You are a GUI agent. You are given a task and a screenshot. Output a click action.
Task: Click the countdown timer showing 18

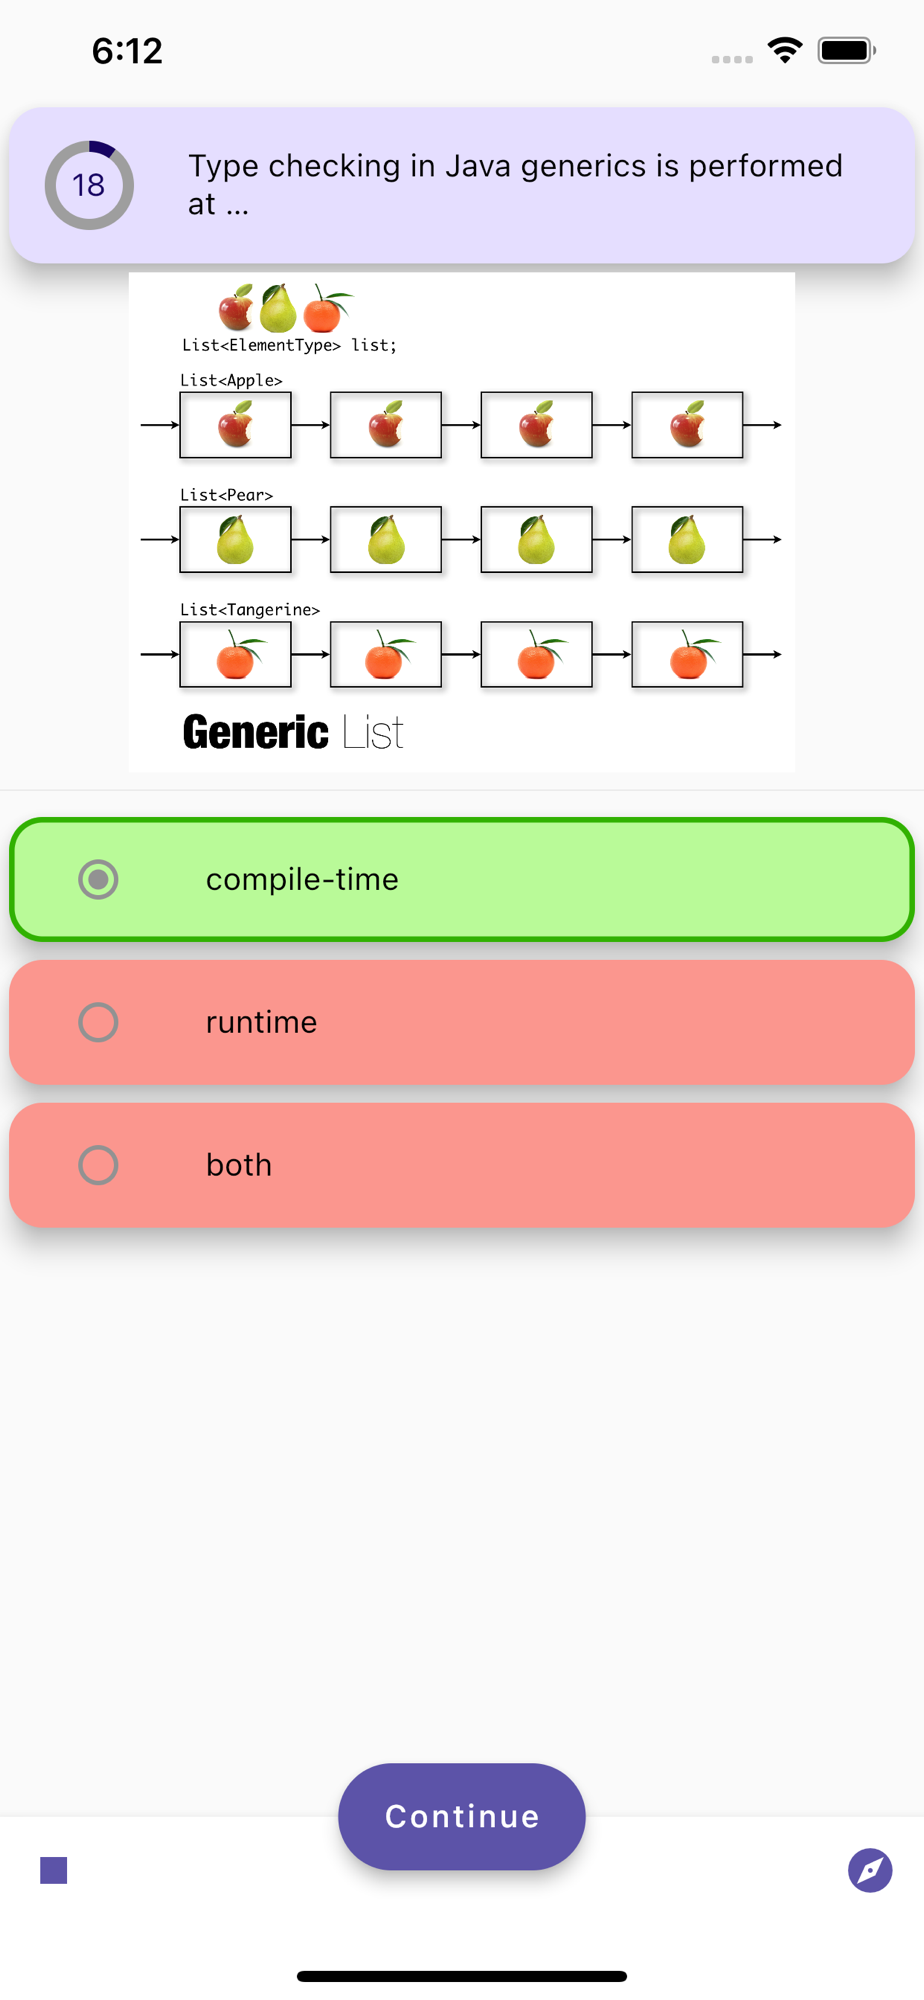(89, 185)
